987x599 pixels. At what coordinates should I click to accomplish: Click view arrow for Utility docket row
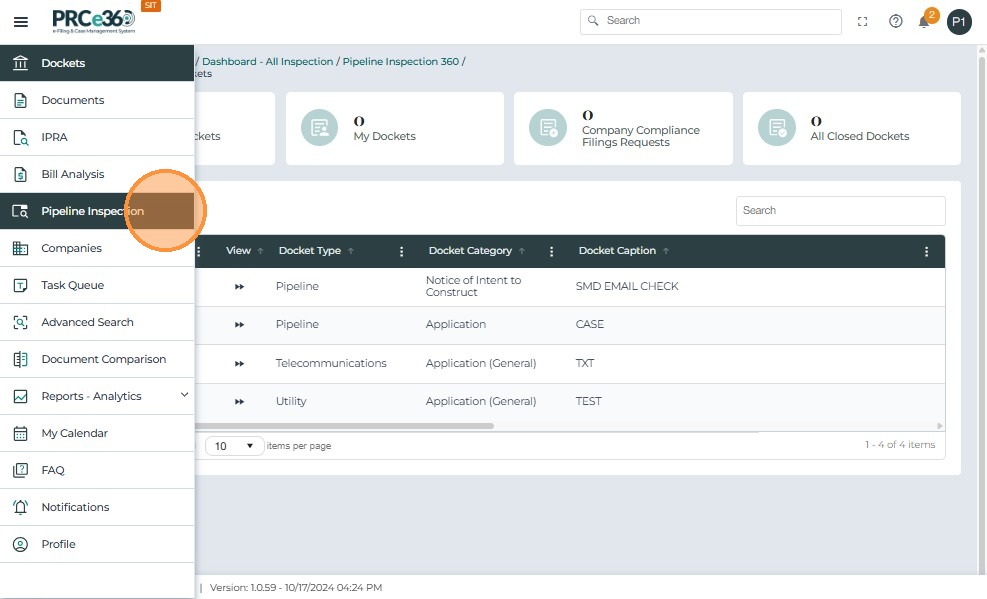239,402
